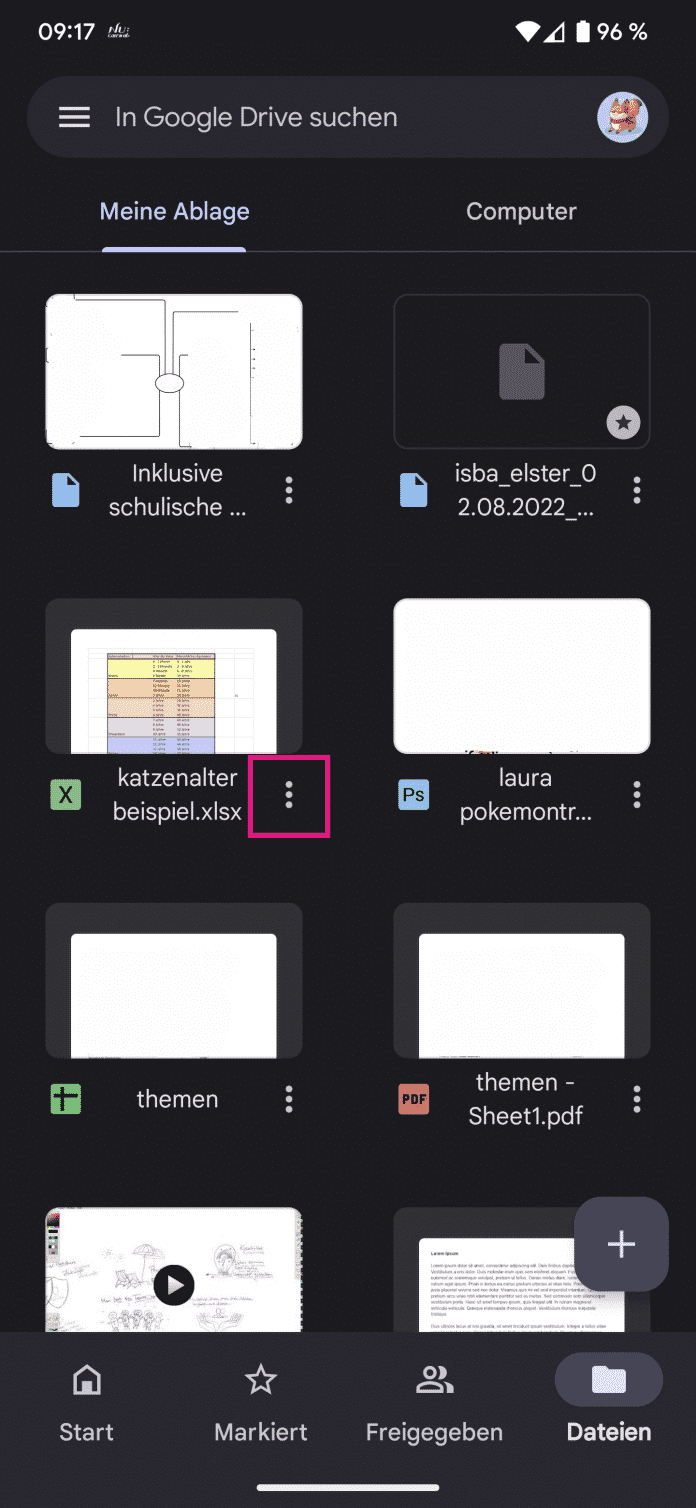
Task: Open the katzenalter beispiel.xlsx thumbnail
Action: (174, 677)
